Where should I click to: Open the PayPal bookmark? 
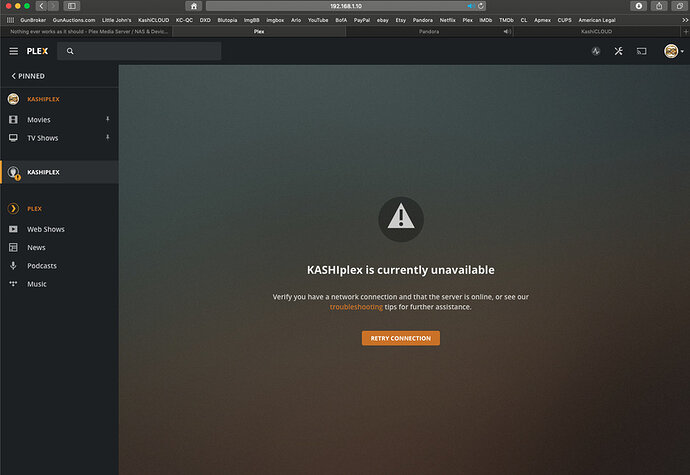pyautogui.click(x=362, y=20)
